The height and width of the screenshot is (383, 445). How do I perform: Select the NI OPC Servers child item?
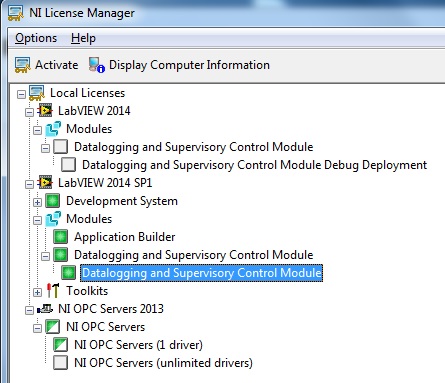tap(105, 327)
